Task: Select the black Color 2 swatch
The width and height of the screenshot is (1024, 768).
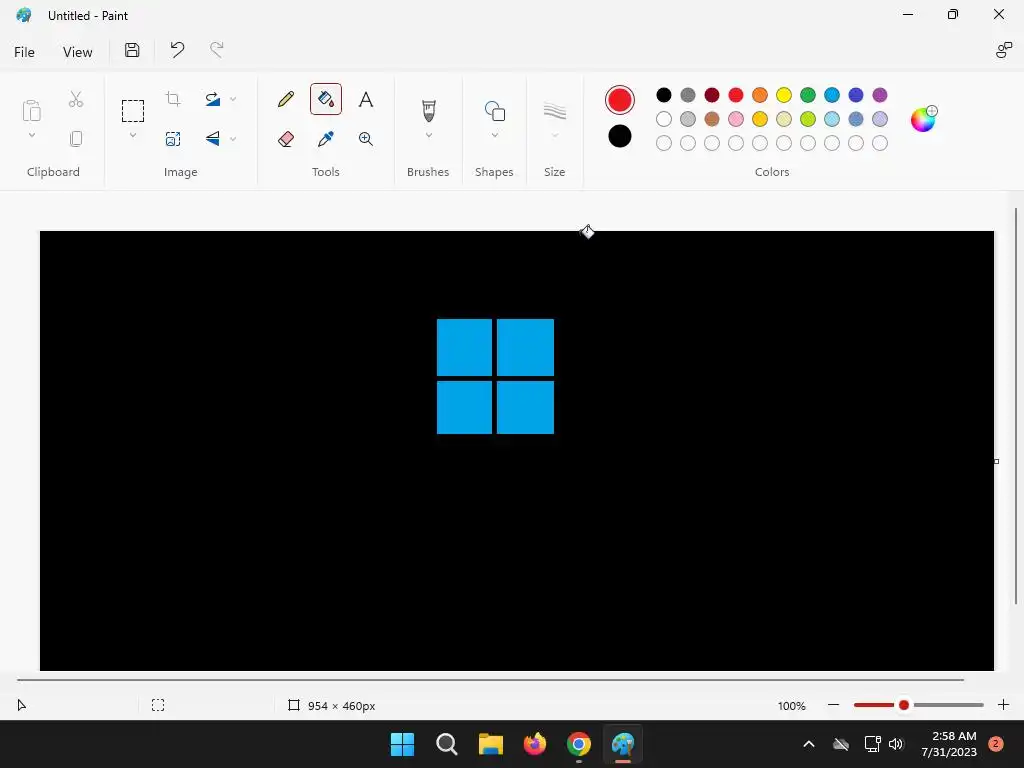Action: tap(620, 136)
